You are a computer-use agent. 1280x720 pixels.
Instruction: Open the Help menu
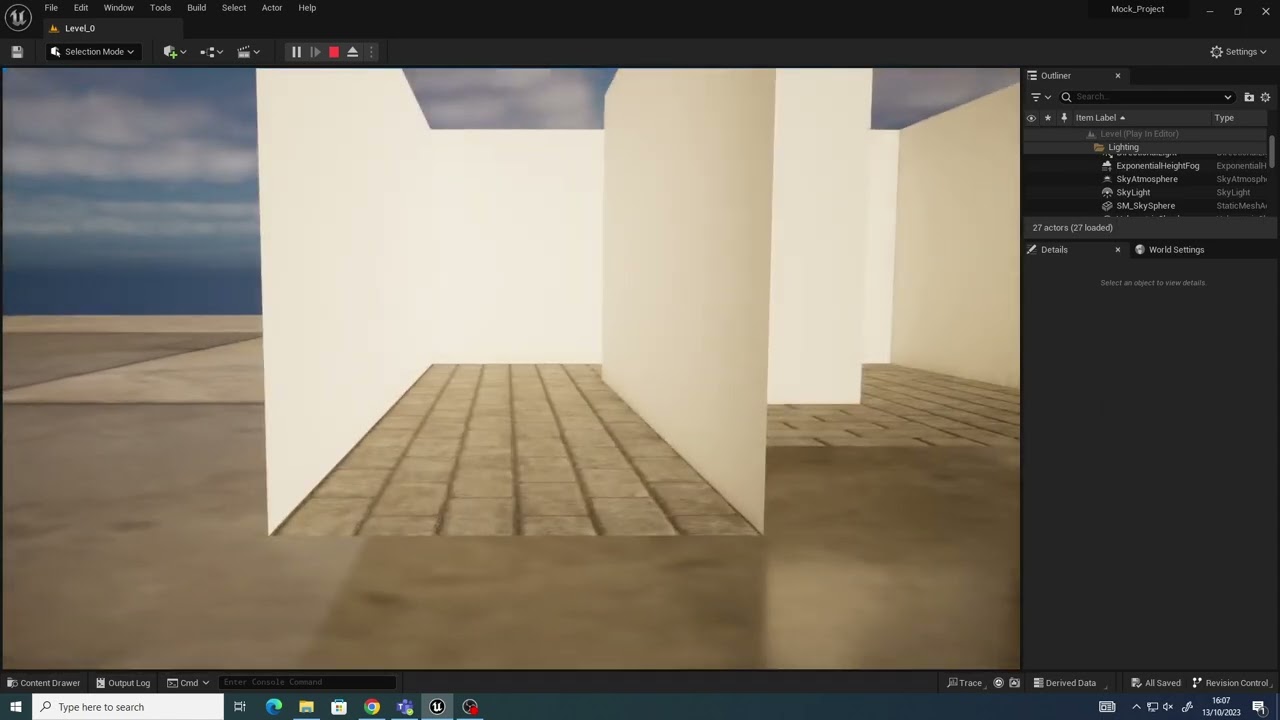click(x=307, y=8)
